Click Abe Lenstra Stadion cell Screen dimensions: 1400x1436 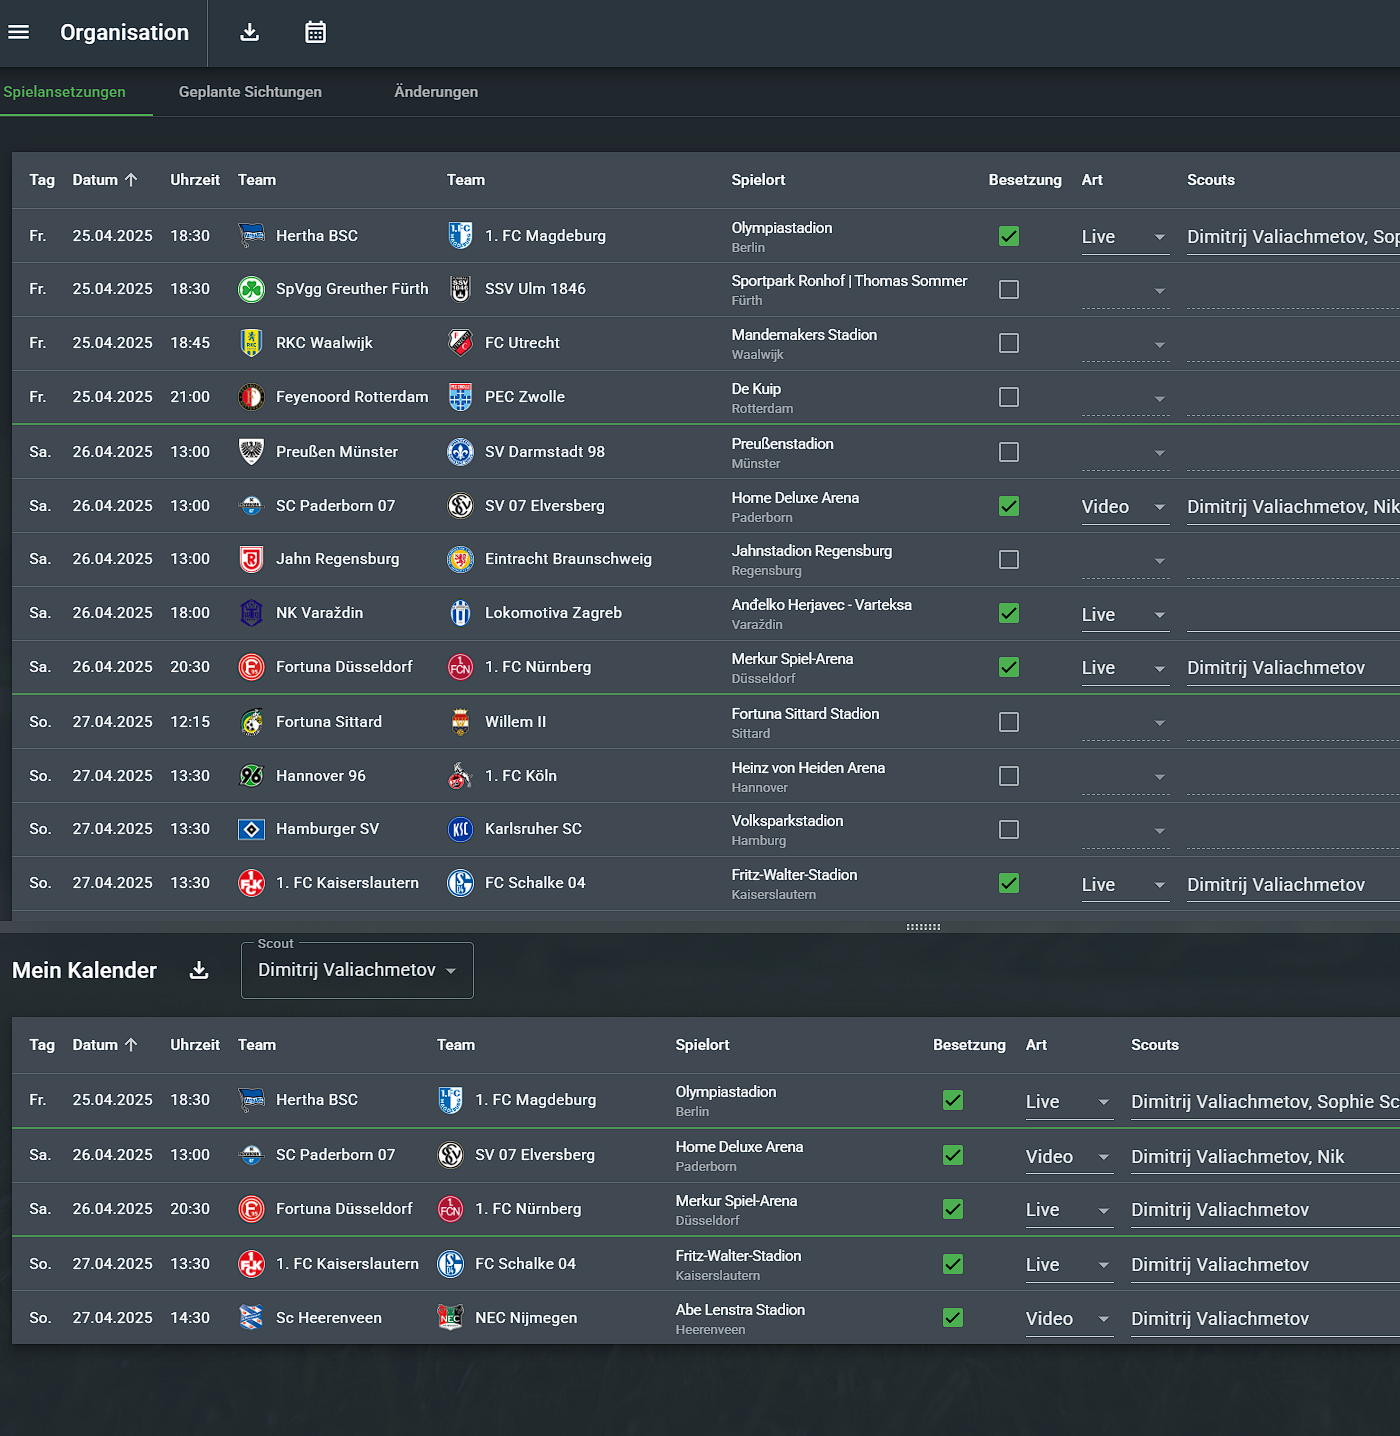740,1318
